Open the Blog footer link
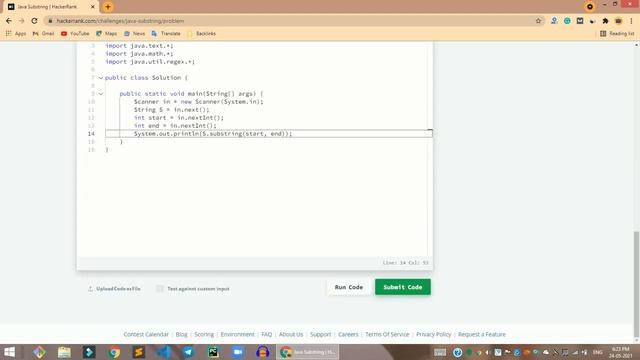This screenshot has height=360, width=640. point(182,334)
